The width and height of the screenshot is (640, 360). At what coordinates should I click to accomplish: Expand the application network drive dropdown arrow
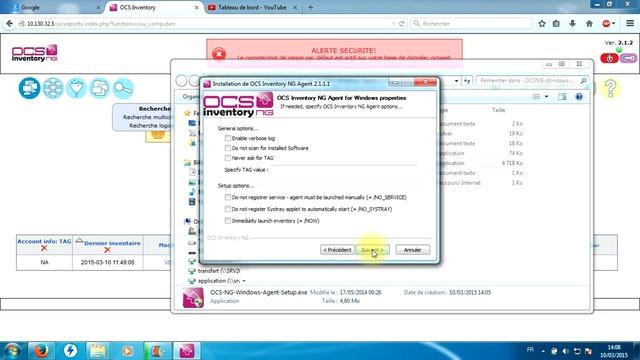(x=244, y=281)
